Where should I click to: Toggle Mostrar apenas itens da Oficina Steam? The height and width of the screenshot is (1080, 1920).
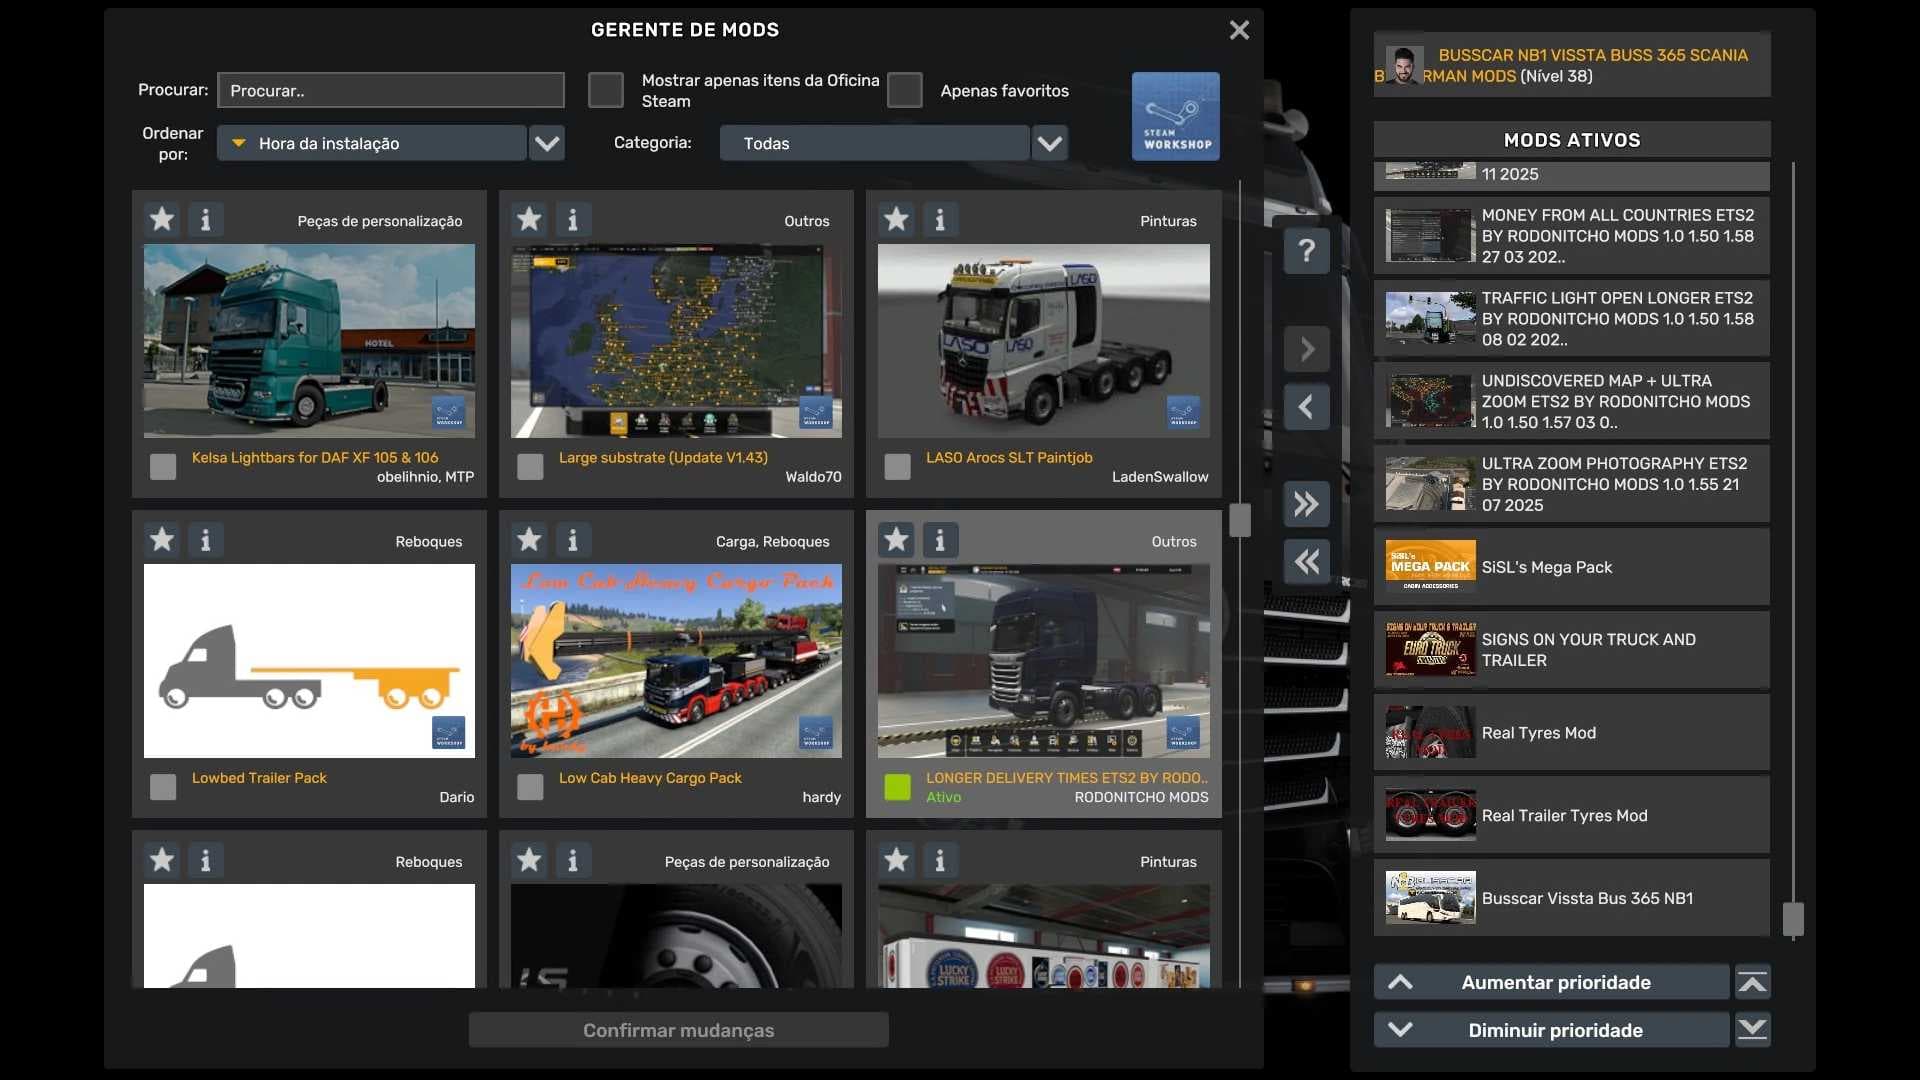point(606,90)
